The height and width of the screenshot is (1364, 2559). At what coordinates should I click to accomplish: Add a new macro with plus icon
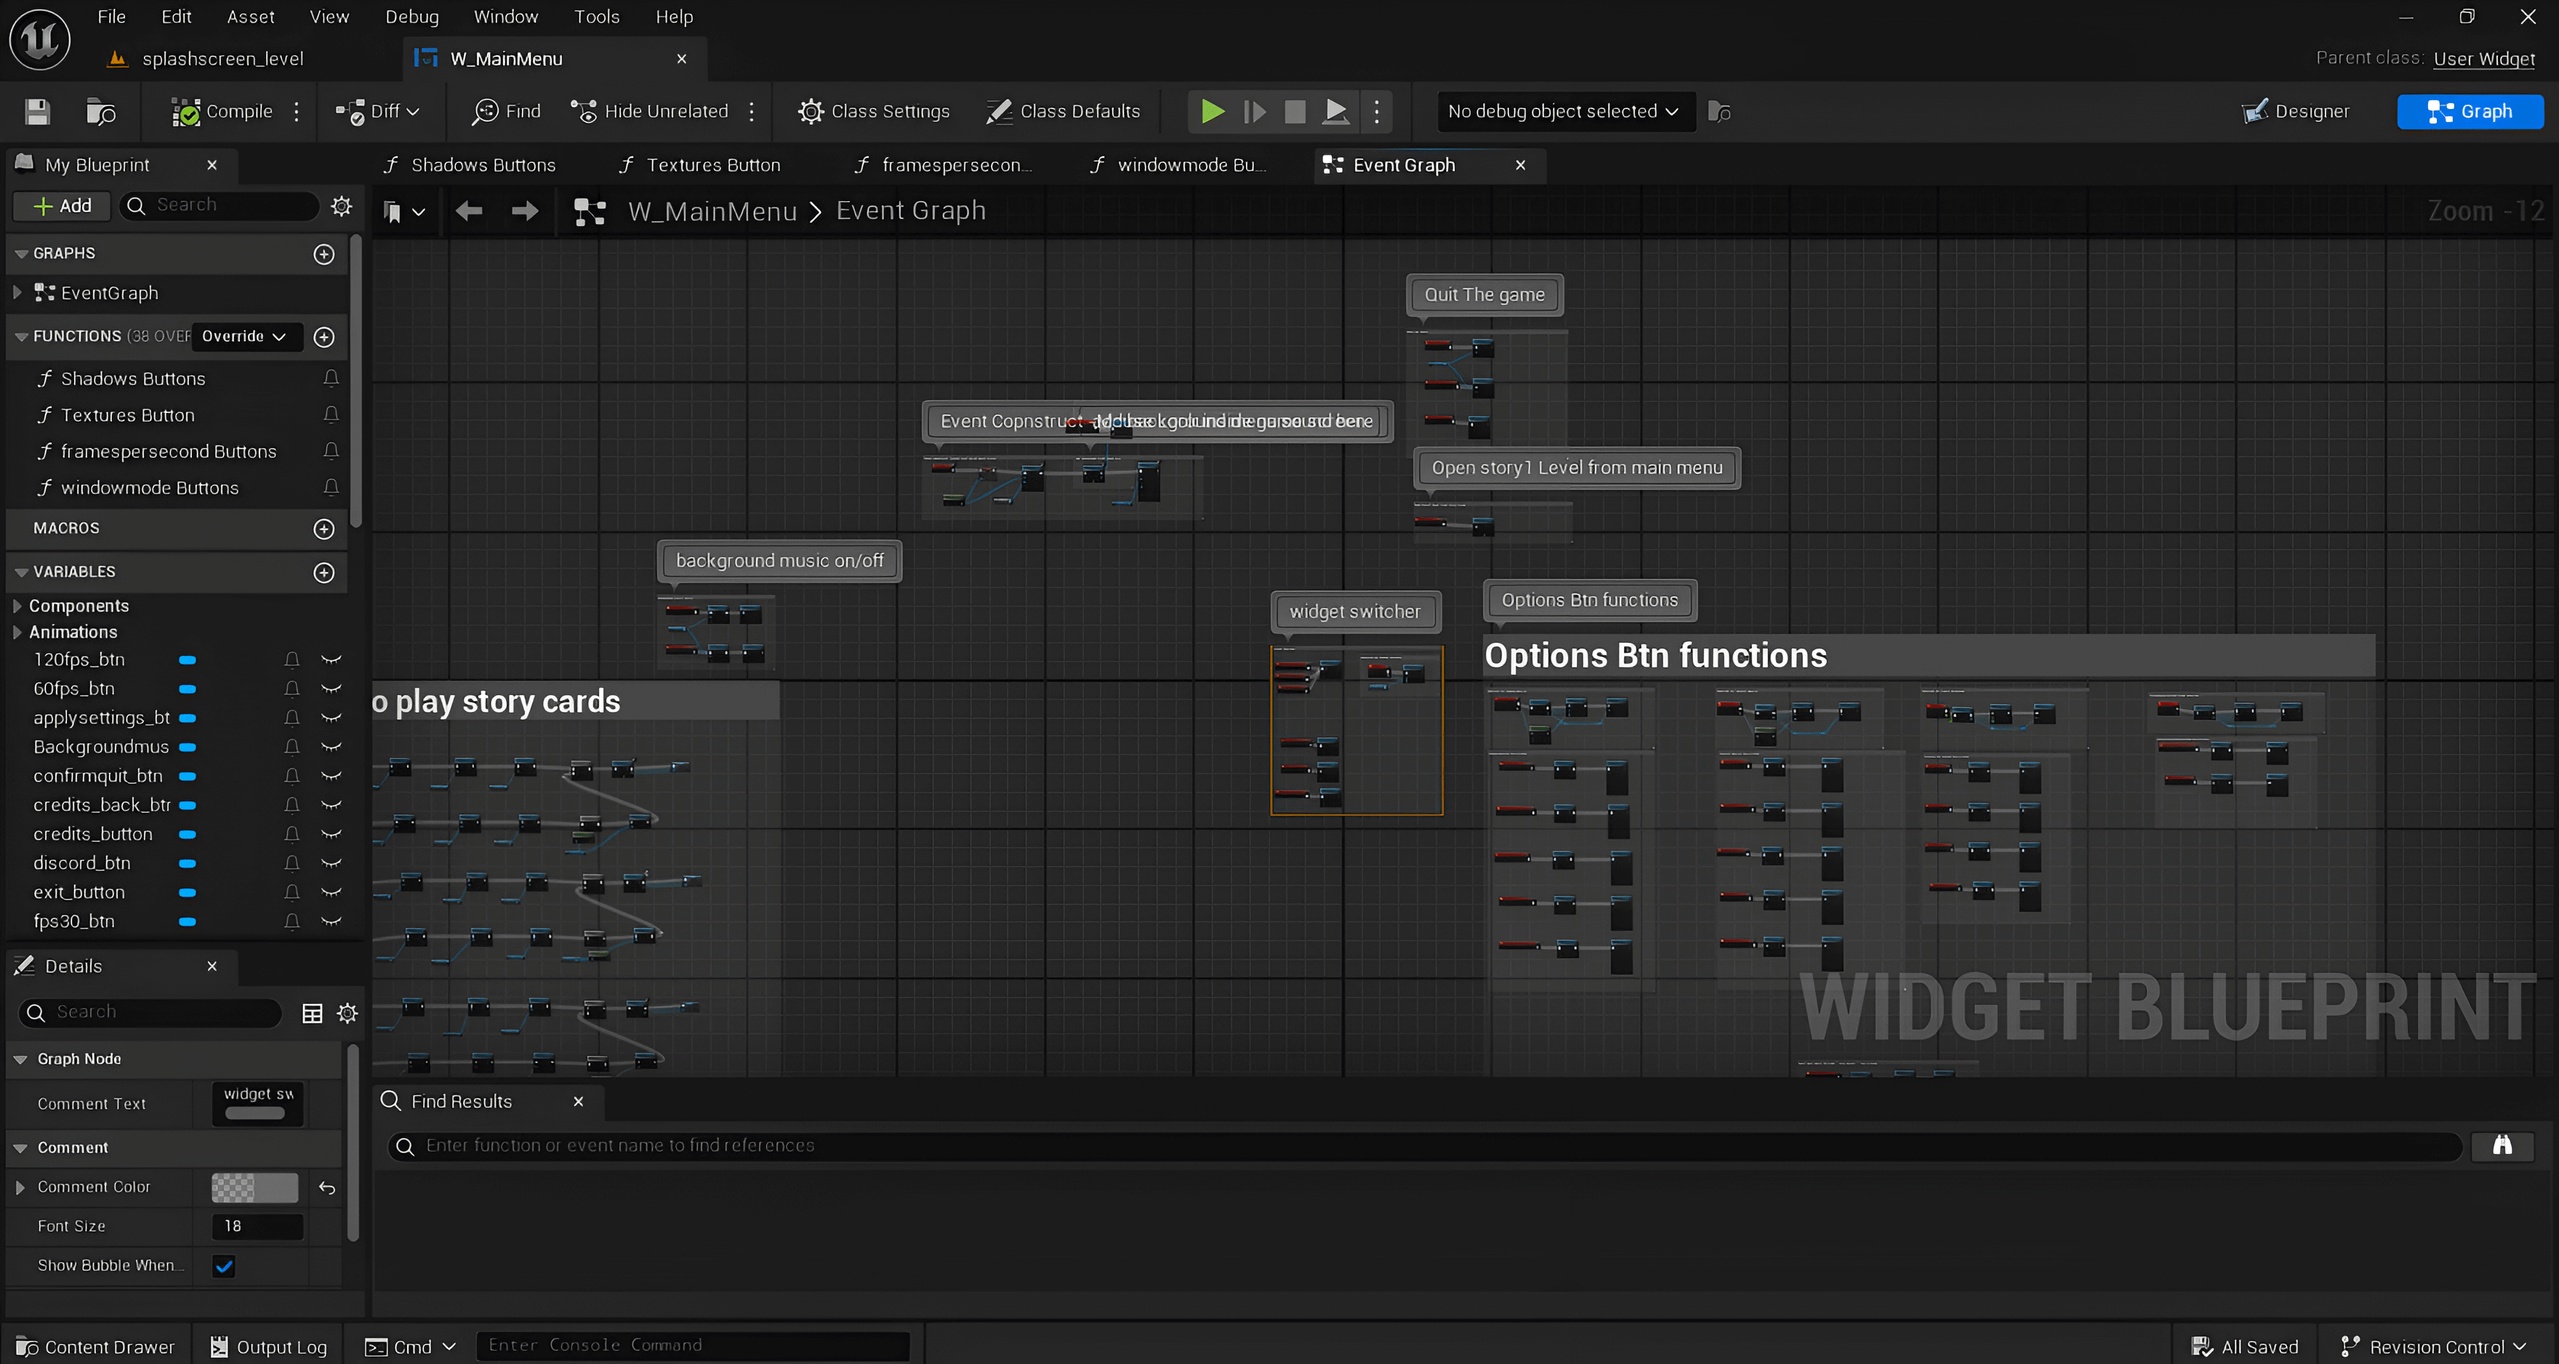pyautogui.click(x=324, y=529)
